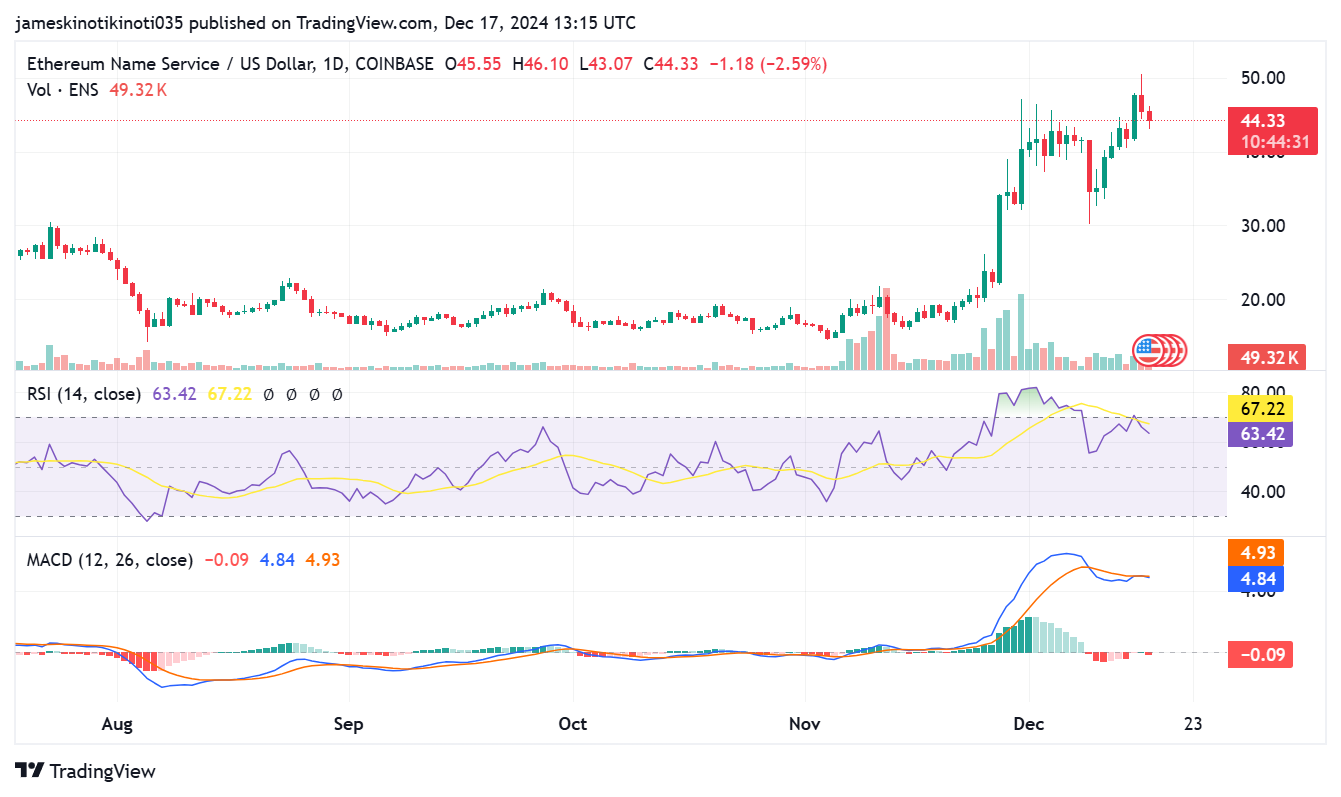The image size is (1341, 797).
Task: Click the high value H46.10
Action: [x=540, y=64]
